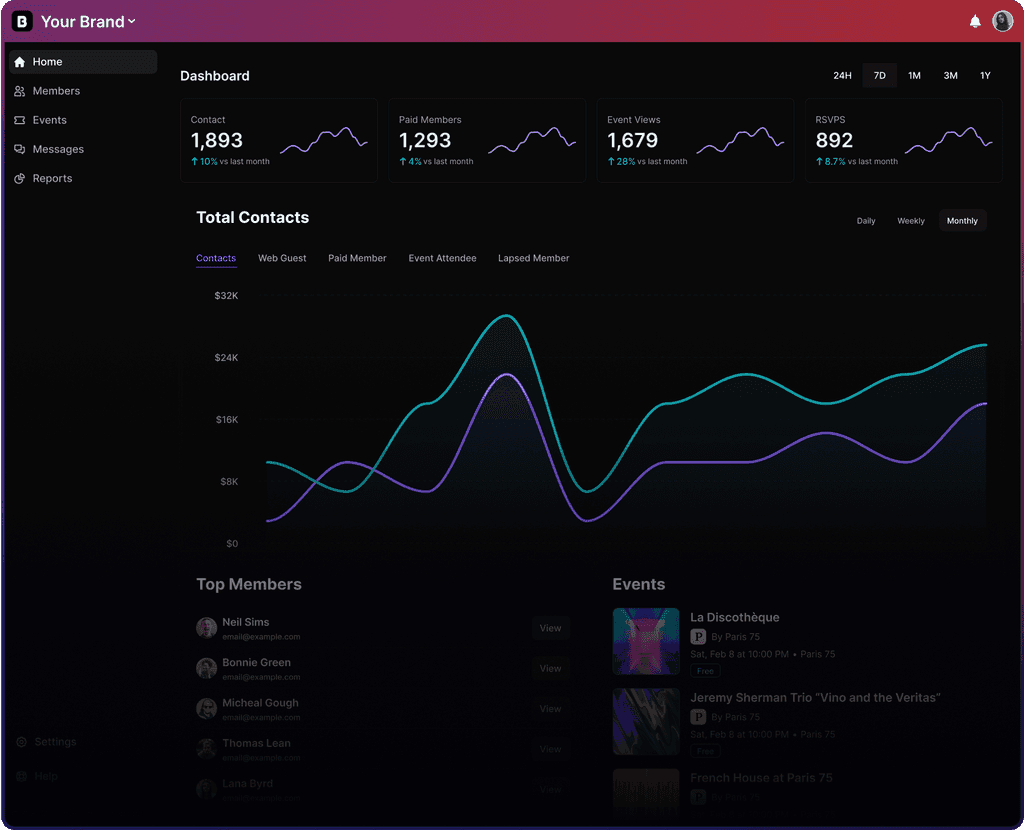The image size is (1024, 830).
Task: Switch chart to Daily view
Action: (x=866, y=221)
